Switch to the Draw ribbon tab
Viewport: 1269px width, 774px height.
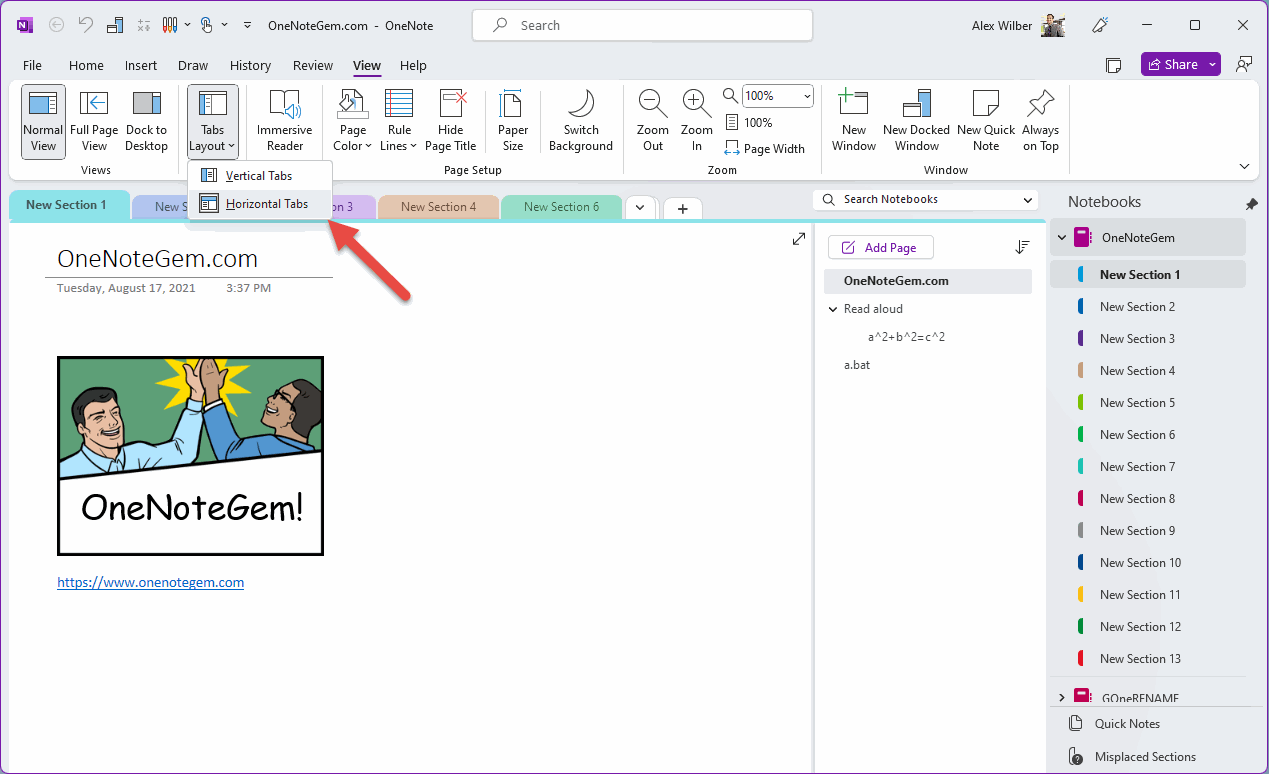point(193,65)
